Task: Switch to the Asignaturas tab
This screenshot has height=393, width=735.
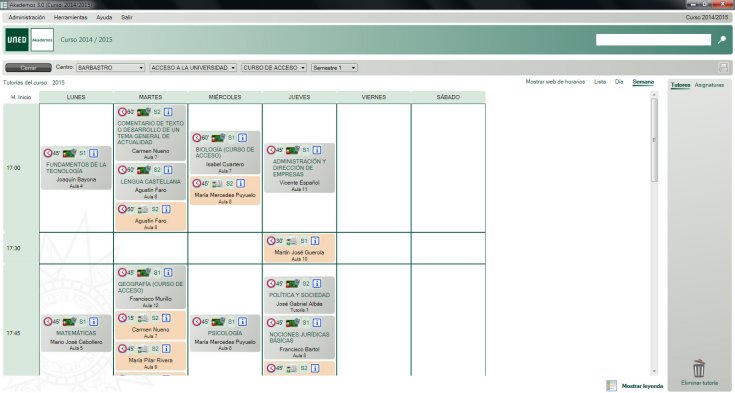Action: [709, 85]
